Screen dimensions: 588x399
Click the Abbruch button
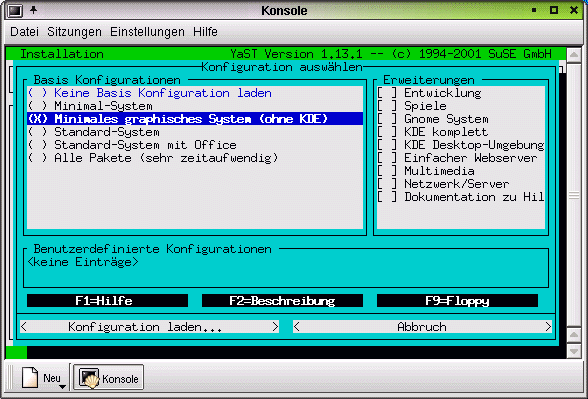coord(422,327)
